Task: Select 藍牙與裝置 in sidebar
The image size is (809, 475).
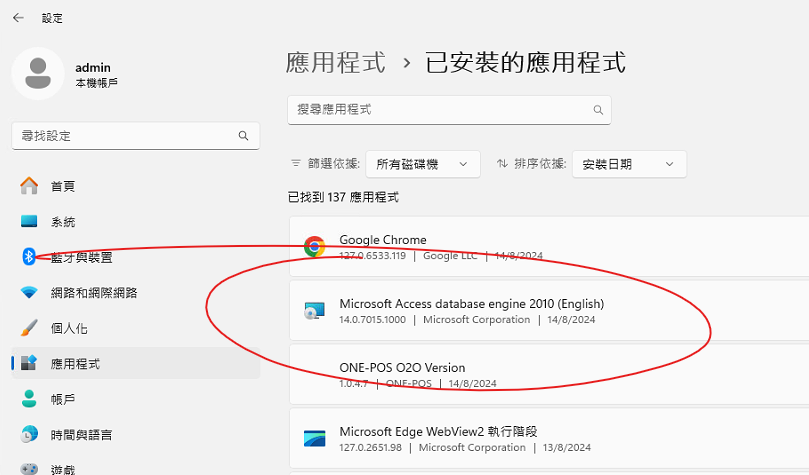Action: [x=136, y=257]
